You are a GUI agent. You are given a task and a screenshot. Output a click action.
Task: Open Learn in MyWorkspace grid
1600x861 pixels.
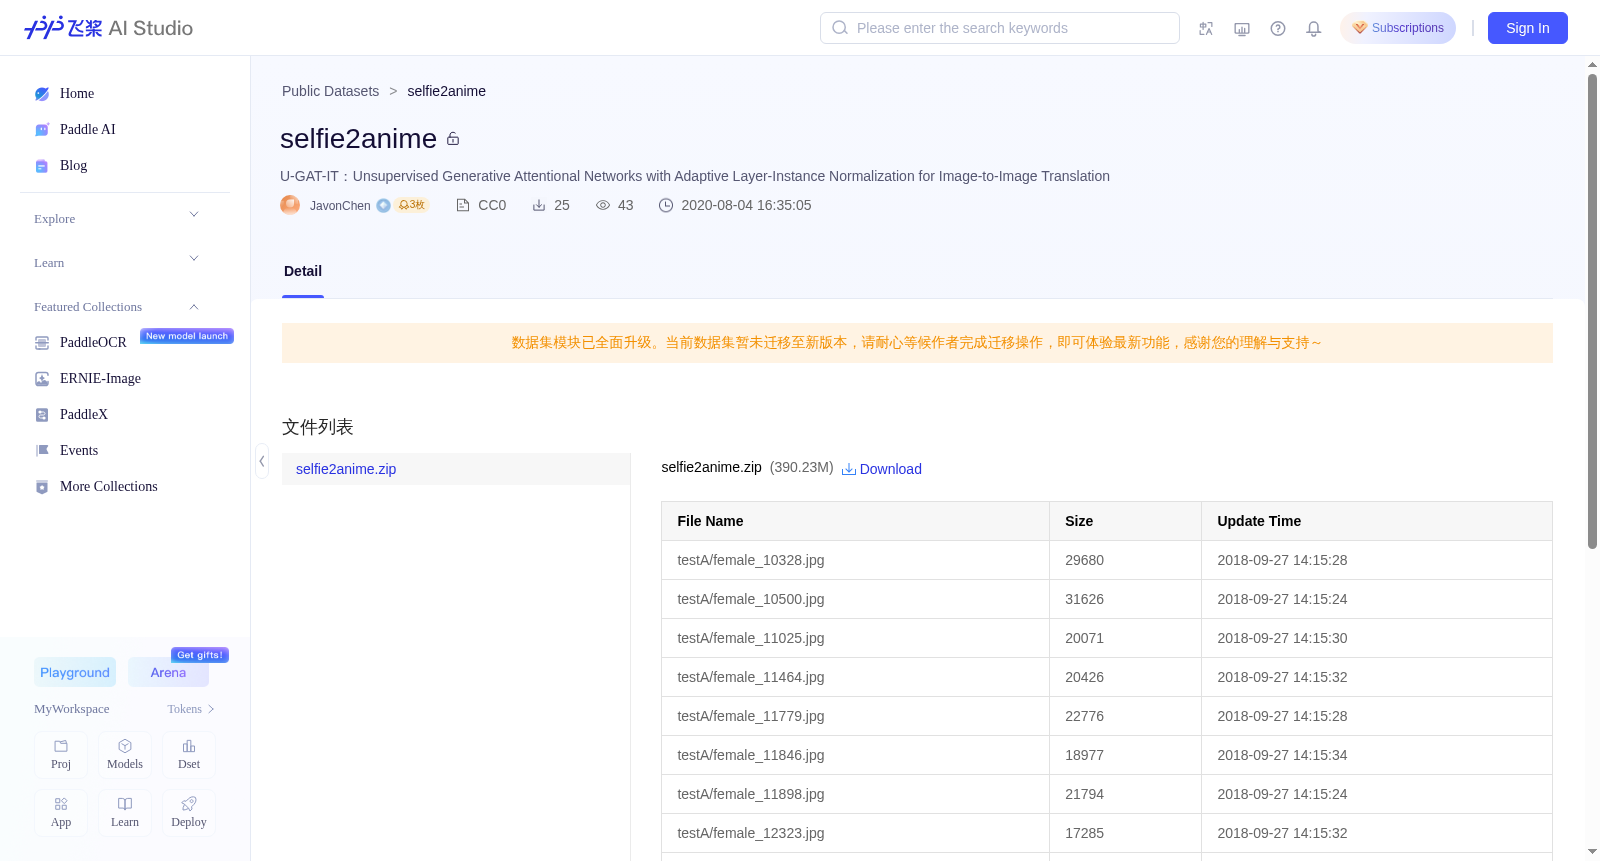click(125, 813)
